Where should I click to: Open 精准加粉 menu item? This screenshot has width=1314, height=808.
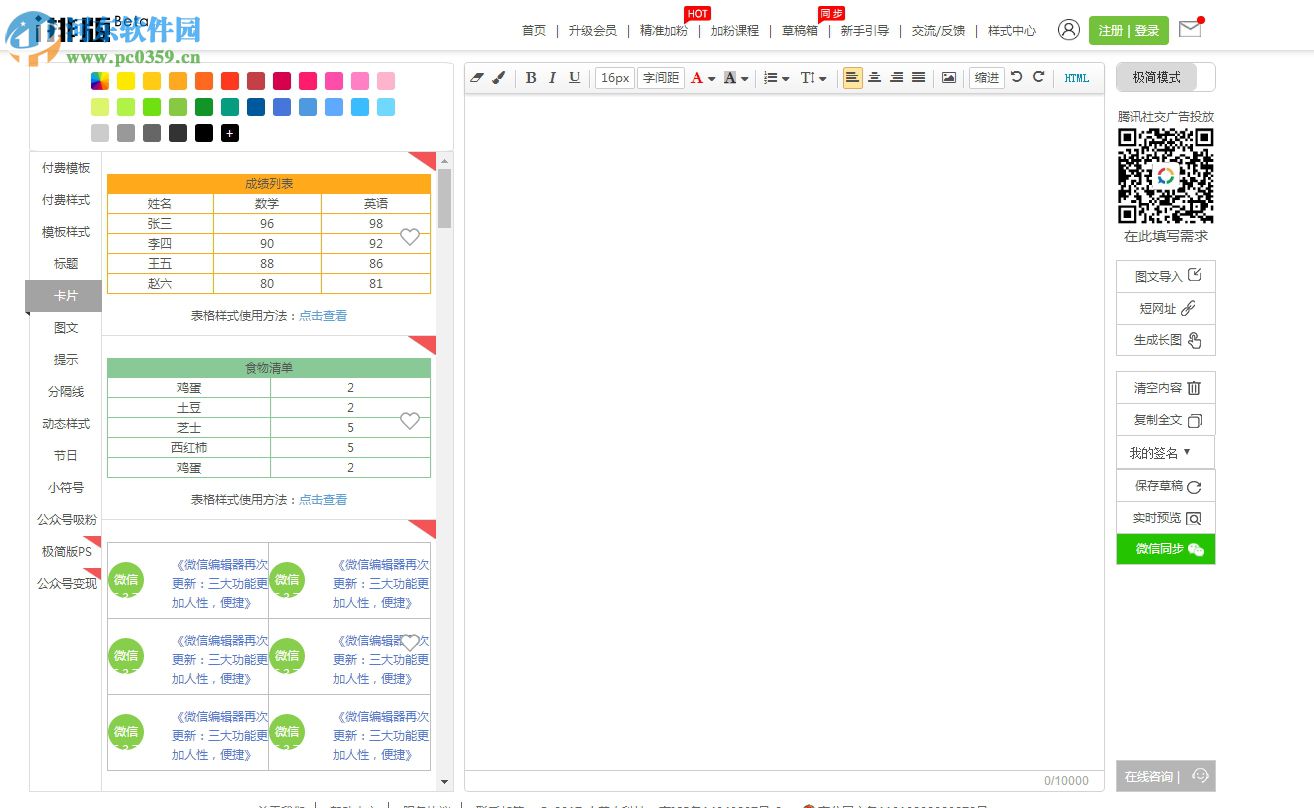point(664,31)
